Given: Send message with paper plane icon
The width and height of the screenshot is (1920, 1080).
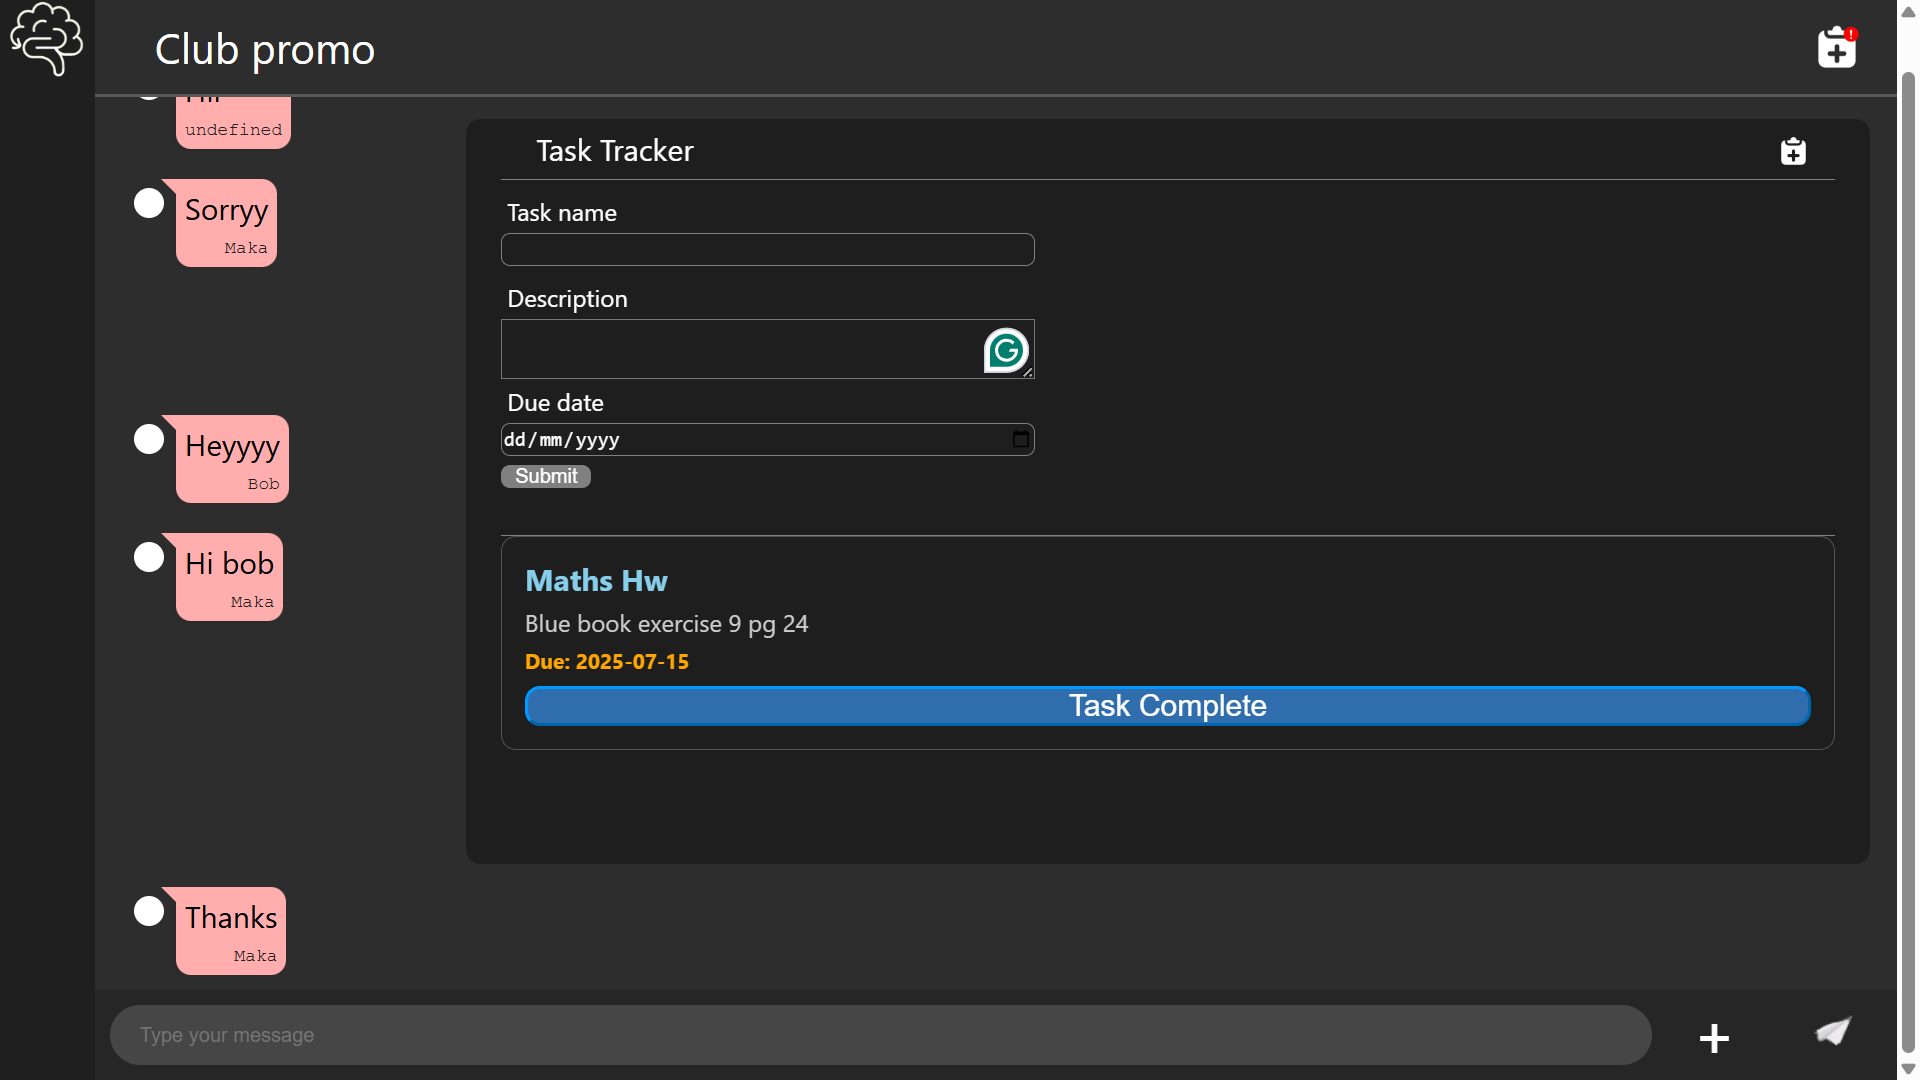Looking at the screenshot, I should (x=1833, y=1031).
